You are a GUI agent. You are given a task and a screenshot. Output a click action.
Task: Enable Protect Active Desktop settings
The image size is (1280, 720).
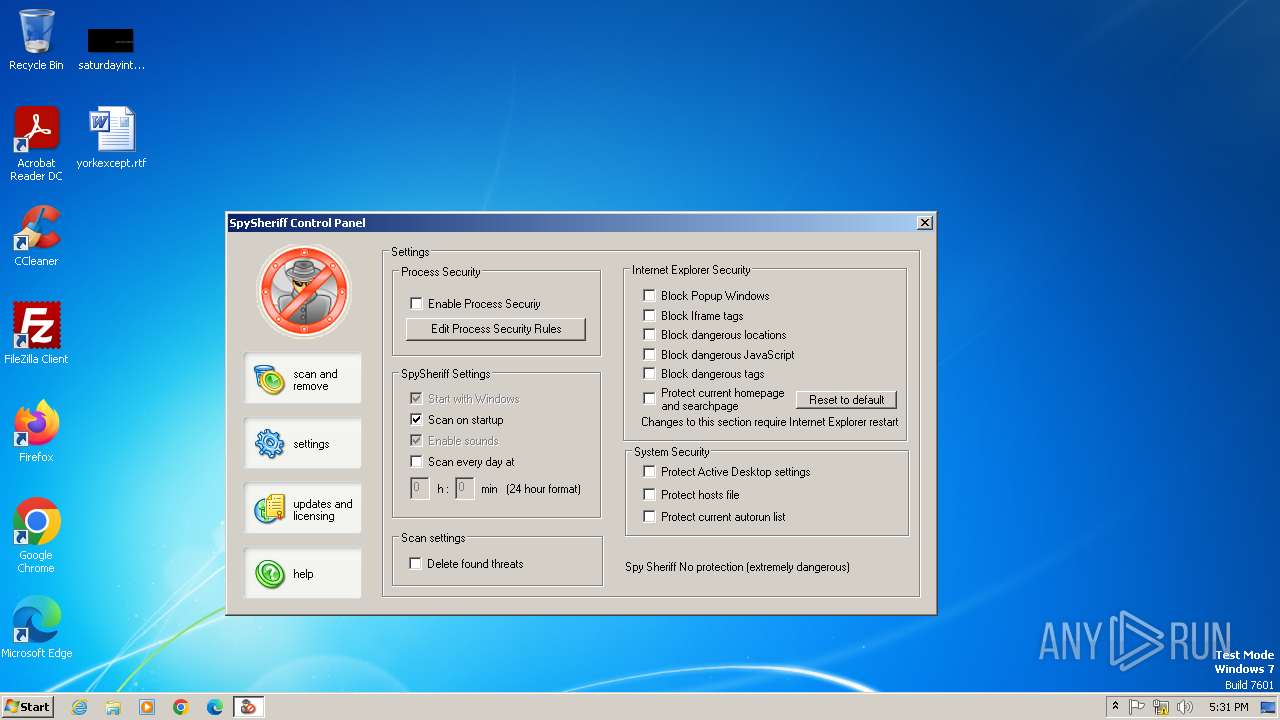650,472
